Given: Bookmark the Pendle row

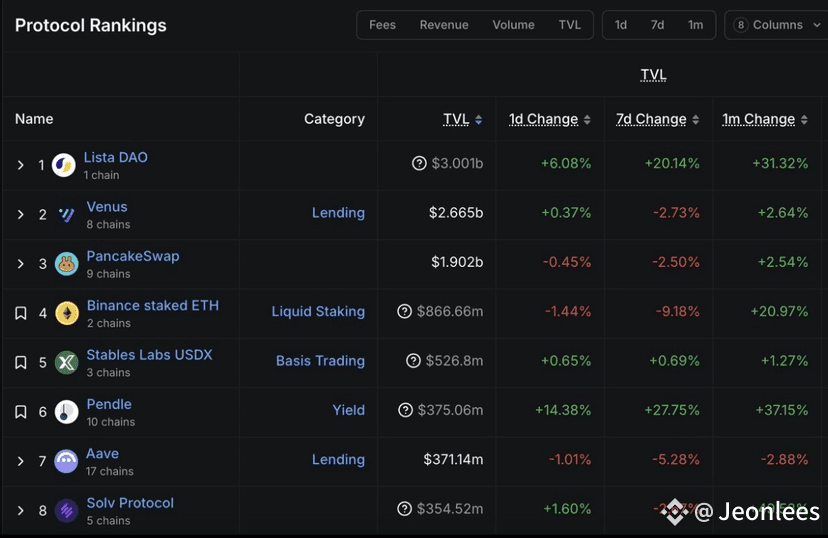Looking at the screenshot, I should point(21,412).
